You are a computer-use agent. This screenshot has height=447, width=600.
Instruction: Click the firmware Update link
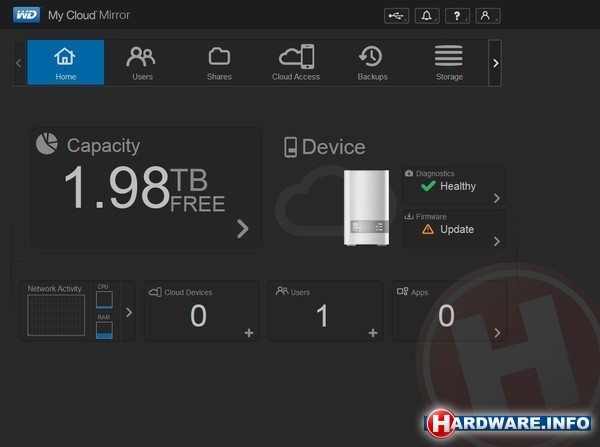tap(457, 230)
